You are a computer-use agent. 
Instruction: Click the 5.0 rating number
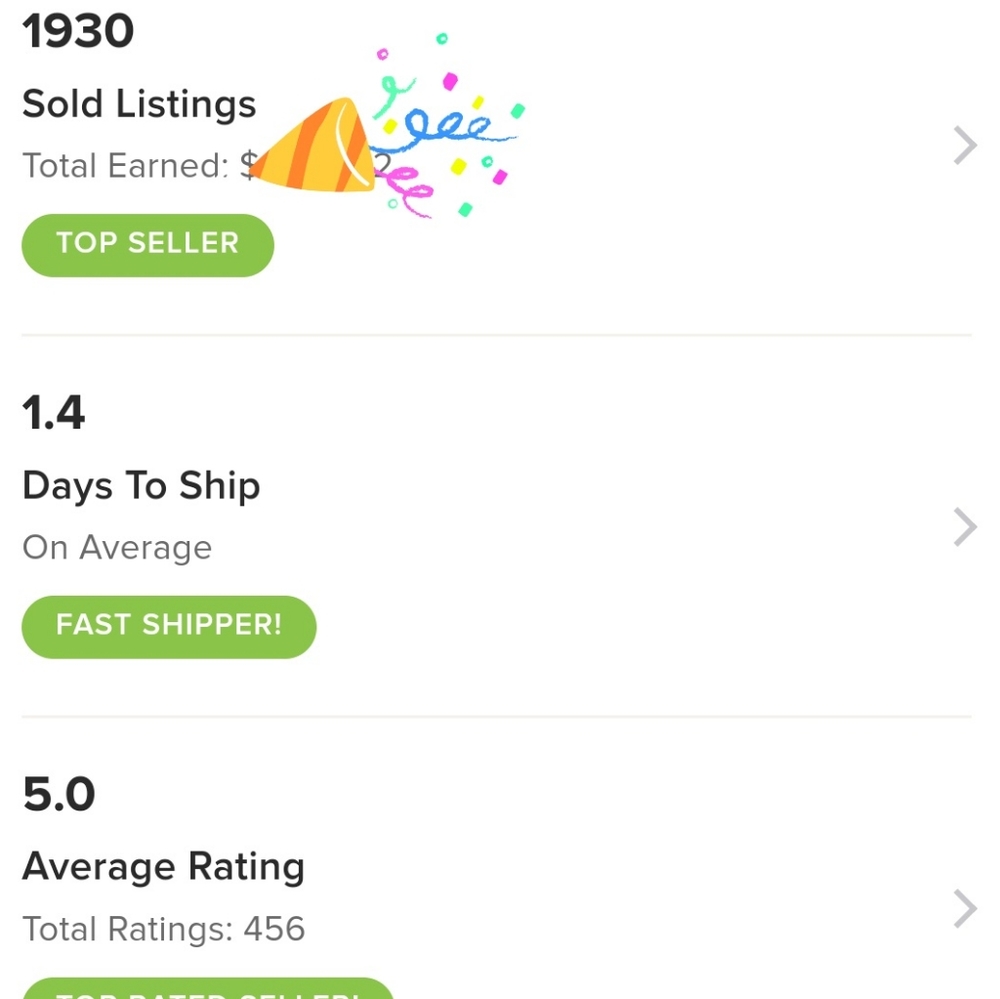(59, 795)
